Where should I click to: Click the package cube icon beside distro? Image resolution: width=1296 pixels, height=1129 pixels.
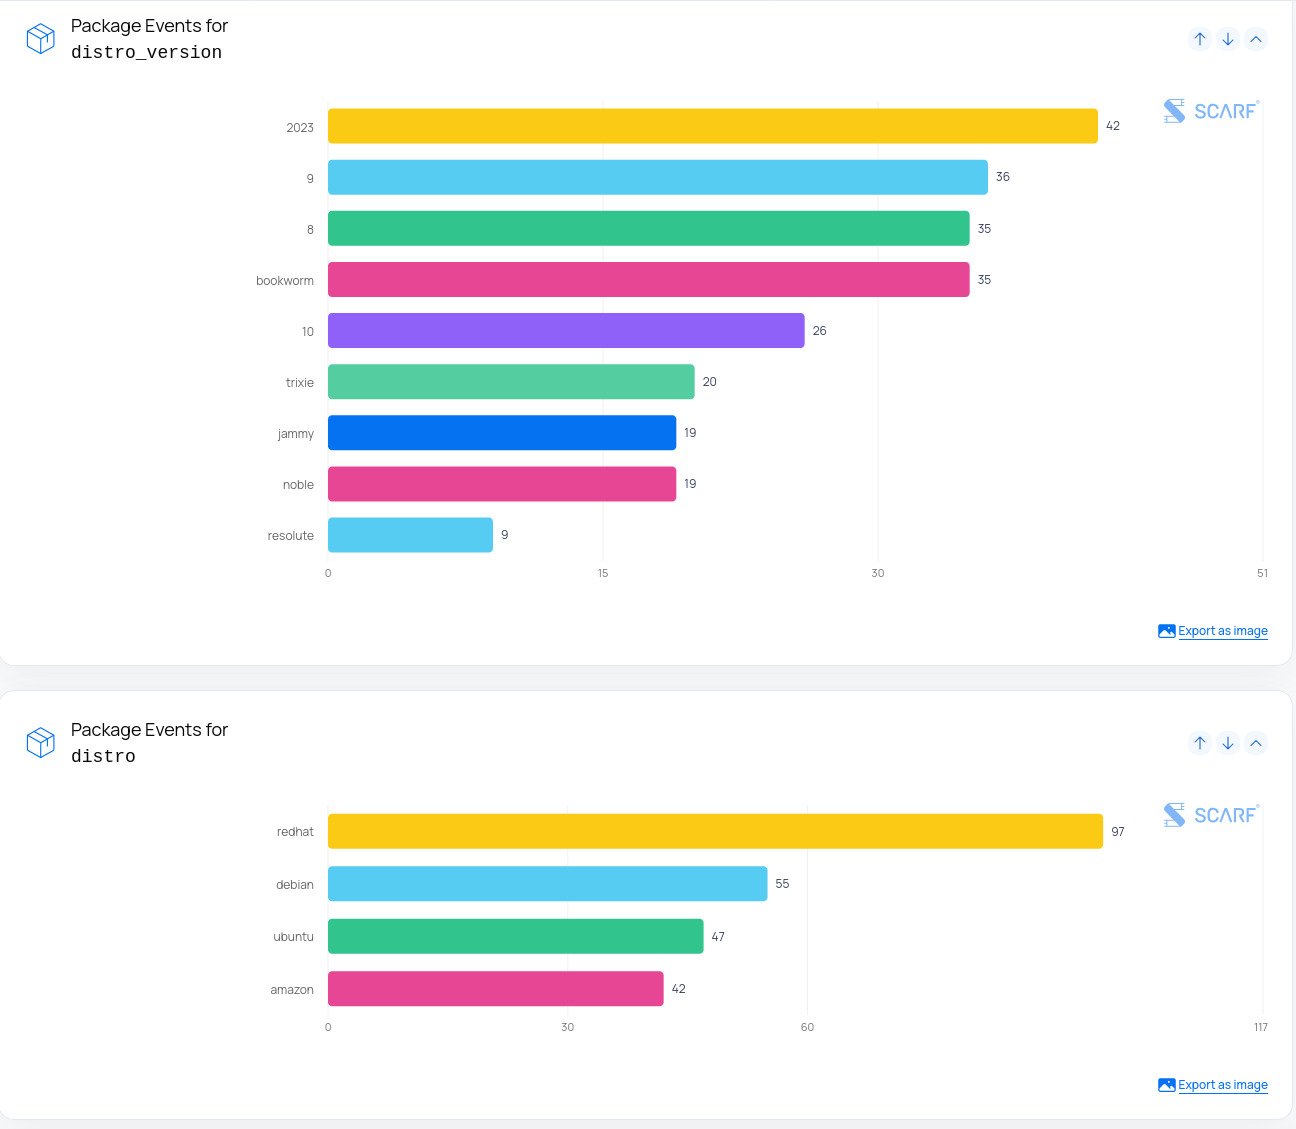tap(41, 743)
